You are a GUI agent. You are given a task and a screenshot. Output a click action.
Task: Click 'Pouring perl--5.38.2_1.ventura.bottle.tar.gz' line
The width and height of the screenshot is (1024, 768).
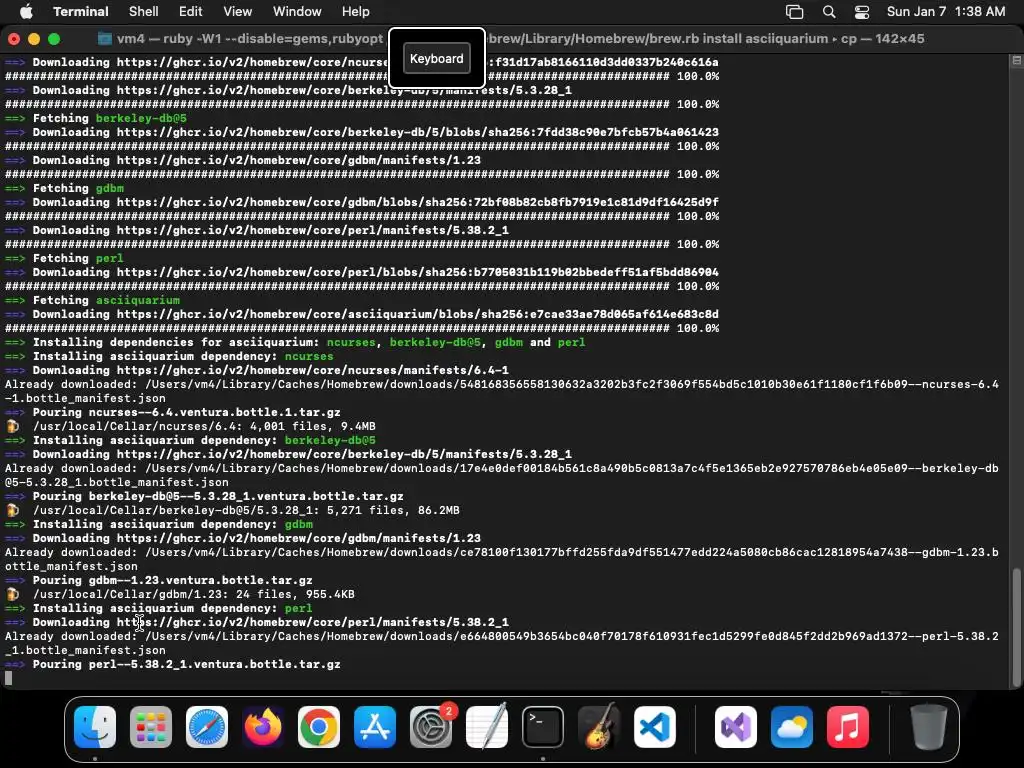tap(173, 664)
